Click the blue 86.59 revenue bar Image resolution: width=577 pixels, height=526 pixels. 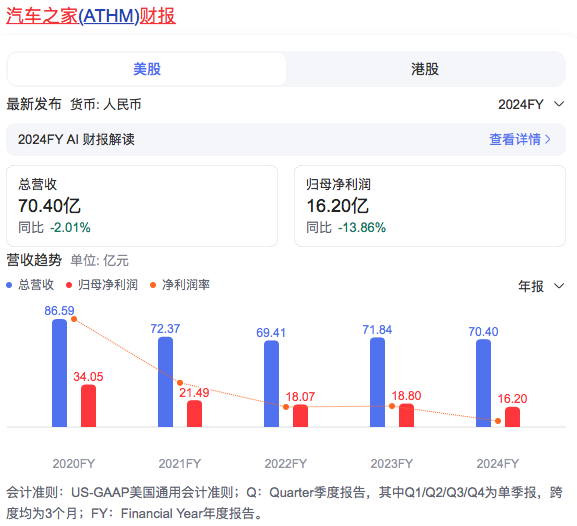pyautogui.click(x=60, y=373)
